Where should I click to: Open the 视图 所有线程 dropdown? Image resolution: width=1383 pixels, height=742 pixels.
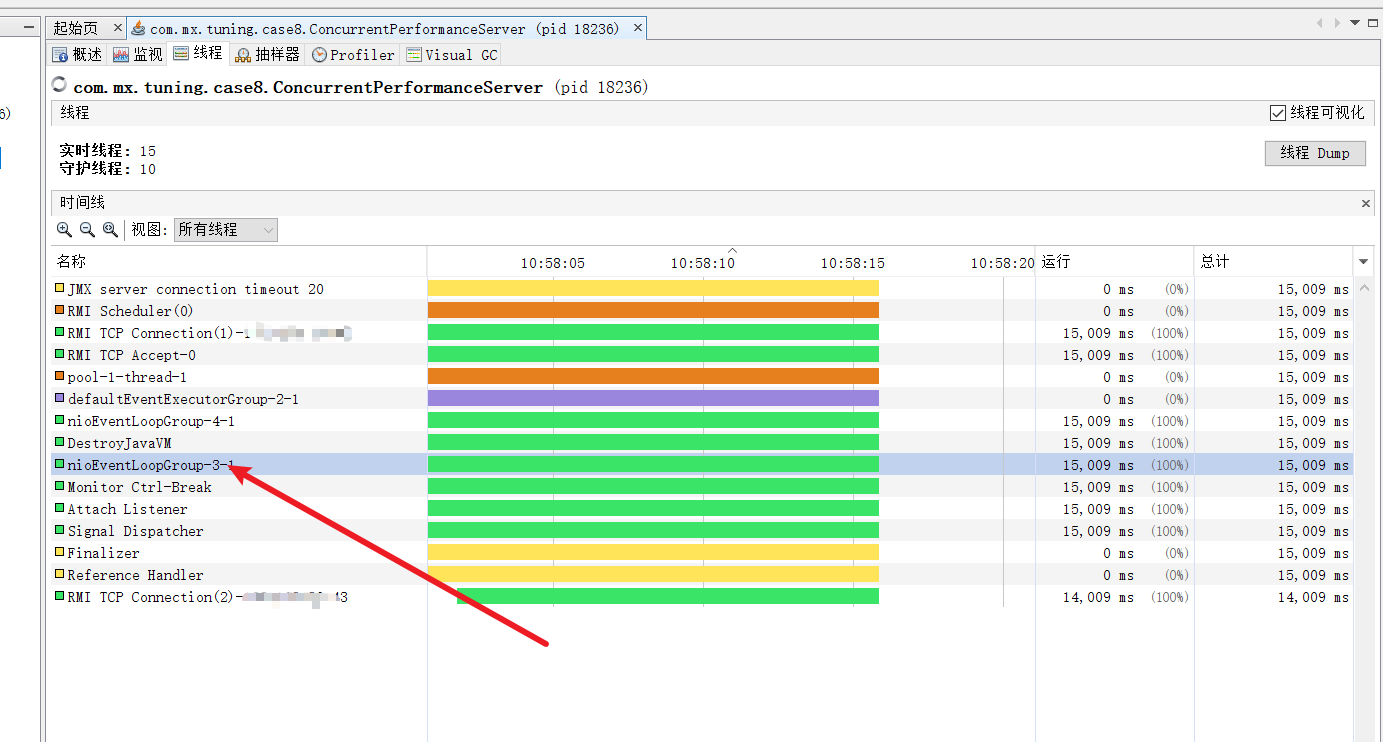click(225, 230)
